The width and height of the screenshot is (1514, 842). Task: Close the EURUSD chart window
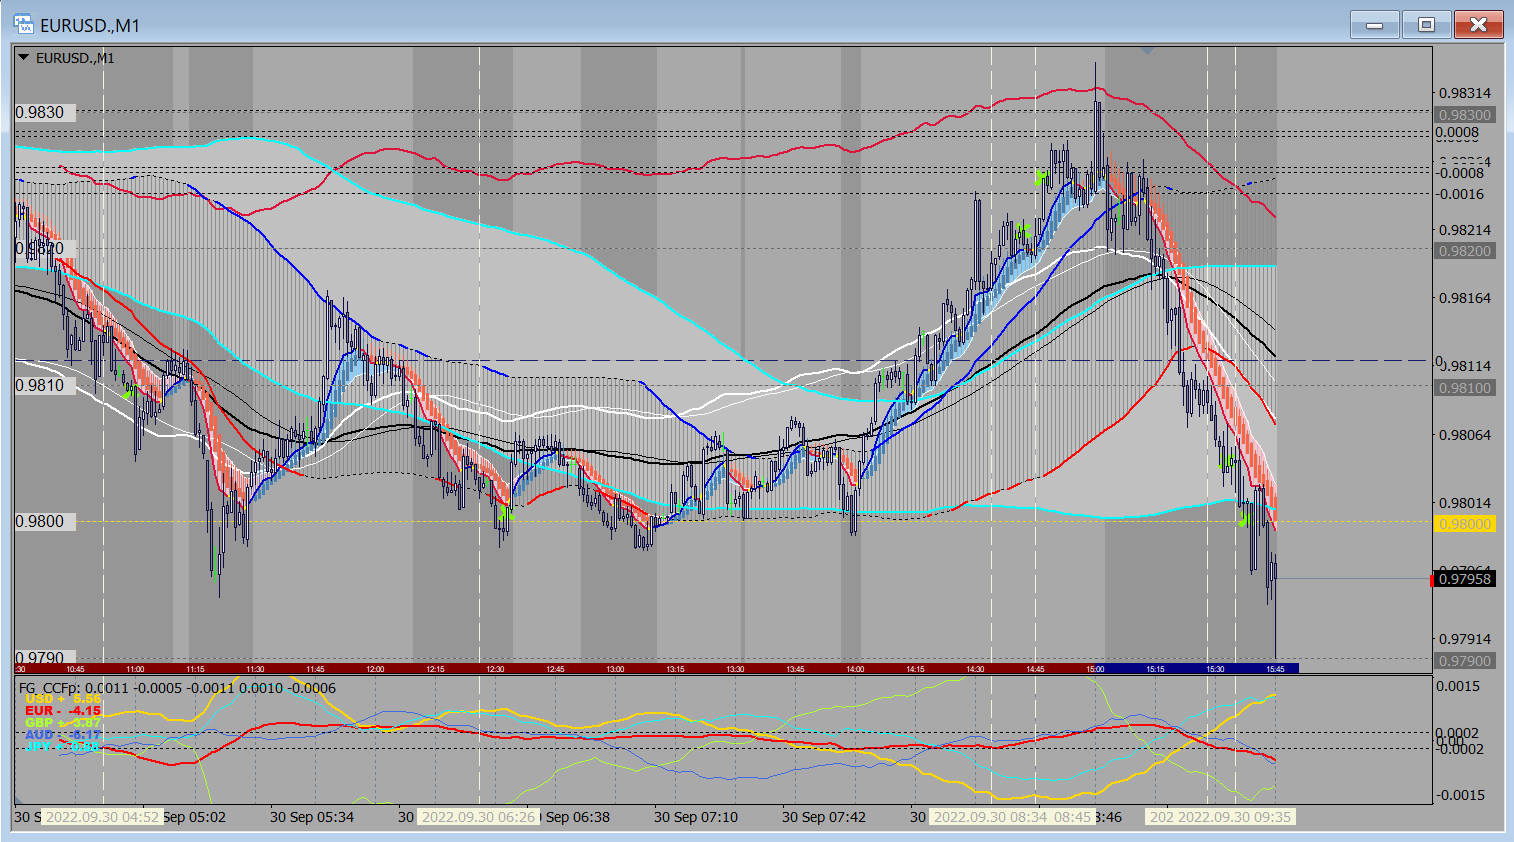[1478, 25]
